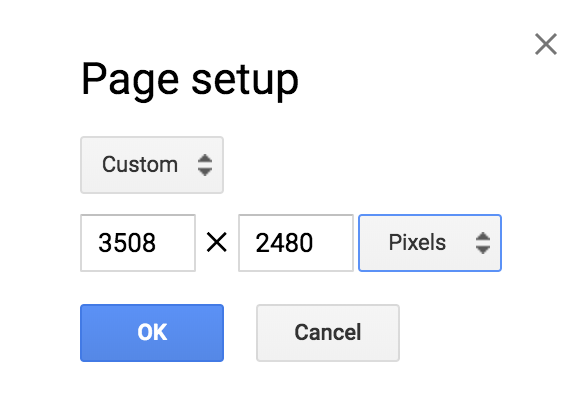Viewport: 588px width, 412px height.
Task: Focus the width field showing 3508
Action: [x=138, y=243]
